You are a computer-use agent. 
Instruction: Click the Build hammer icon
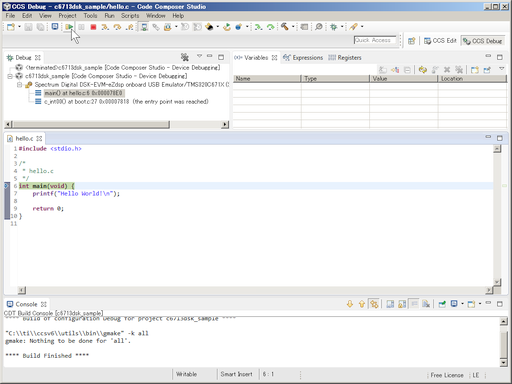click(284, 27)
